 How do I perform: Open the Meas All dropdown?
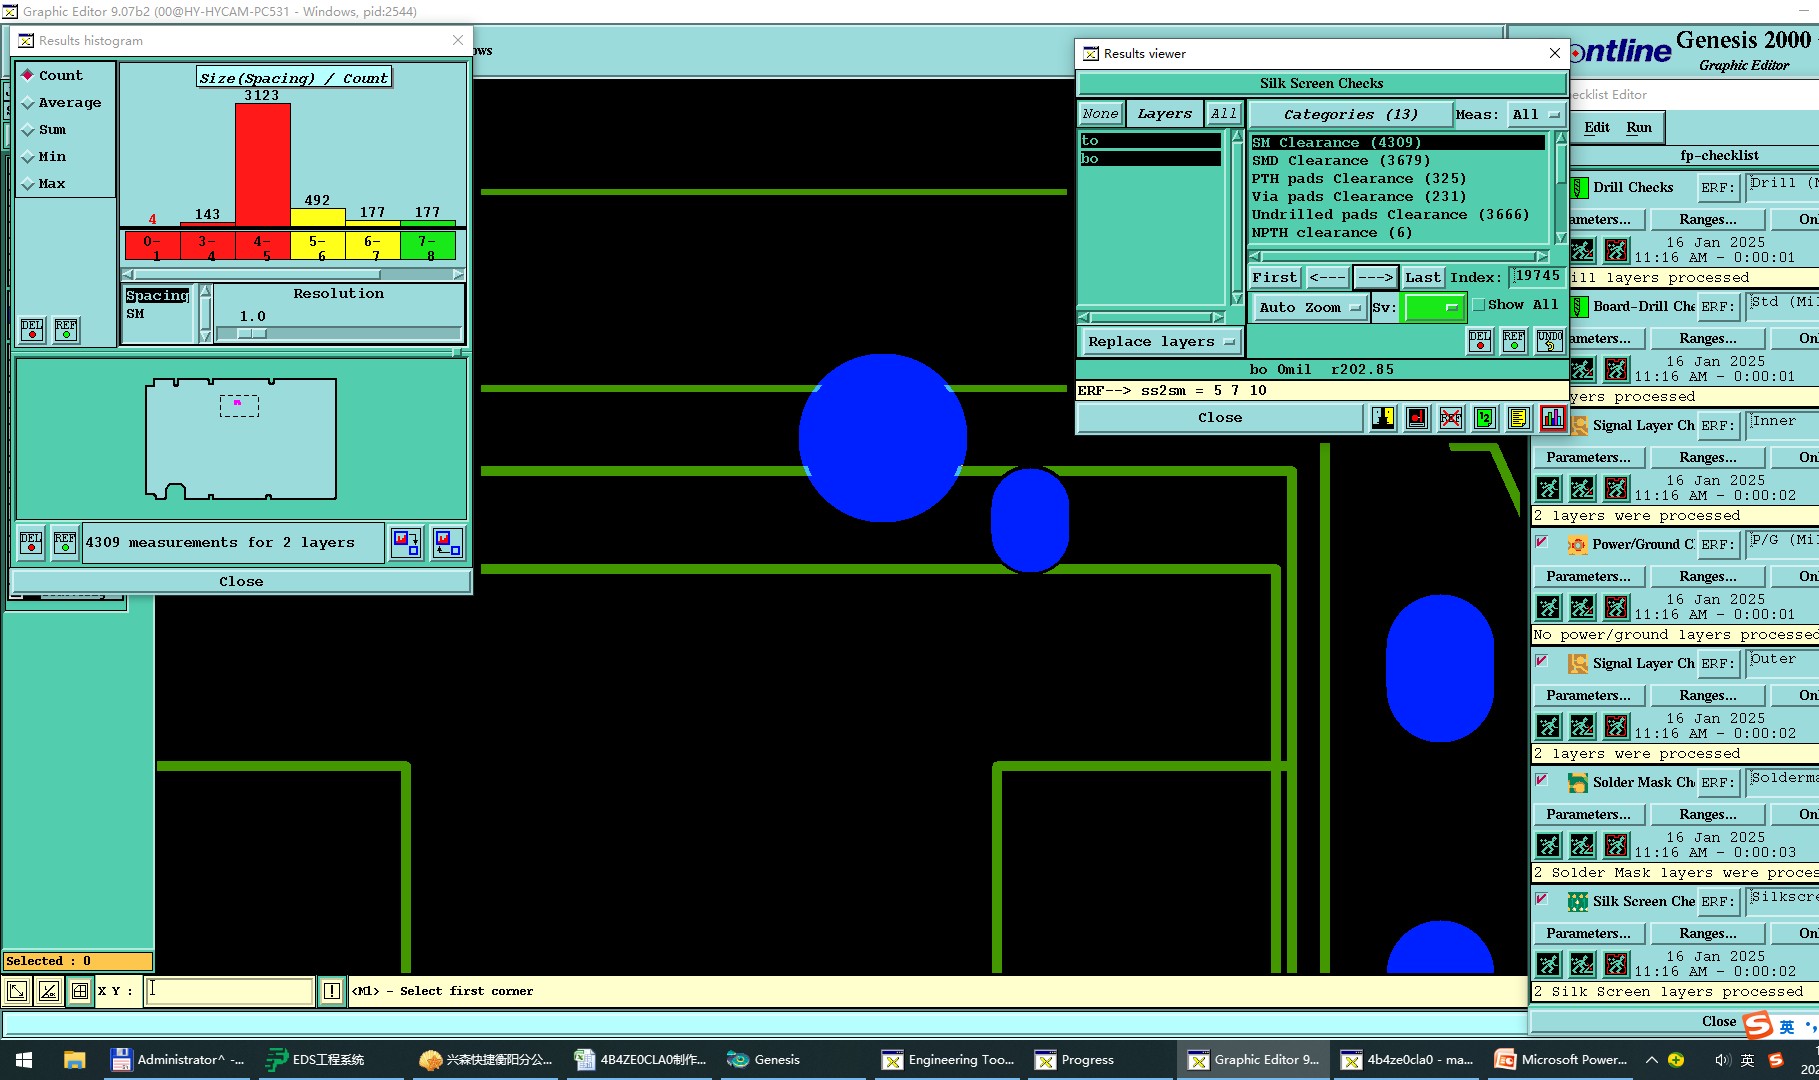[1536, 114]
